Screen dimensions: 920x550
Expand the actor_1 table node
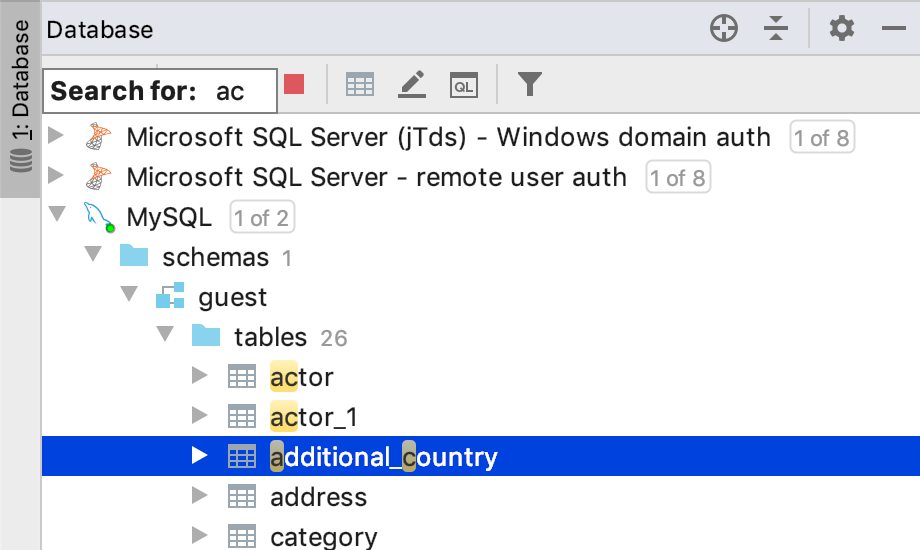(x=199, y=414)
